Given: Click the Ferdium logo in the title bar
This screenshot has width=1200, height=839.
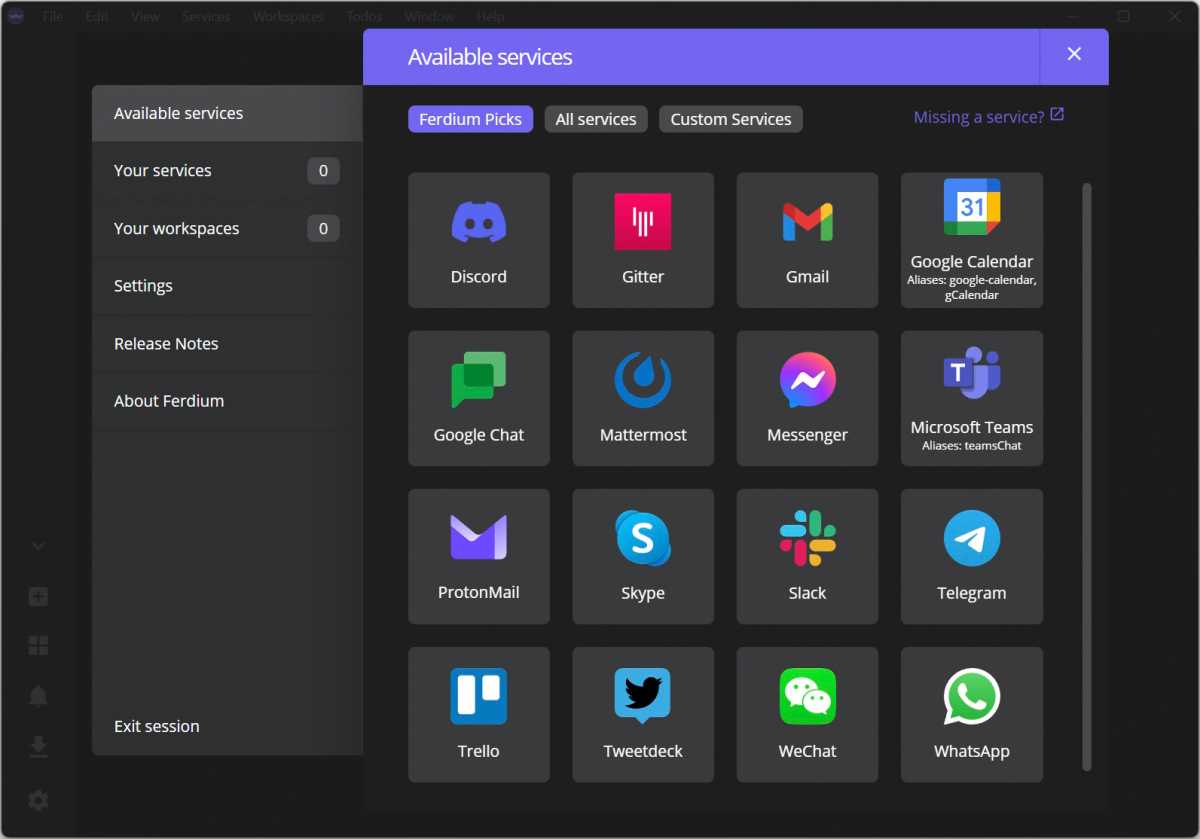Looking at the screenshot, I should [14, 16].
